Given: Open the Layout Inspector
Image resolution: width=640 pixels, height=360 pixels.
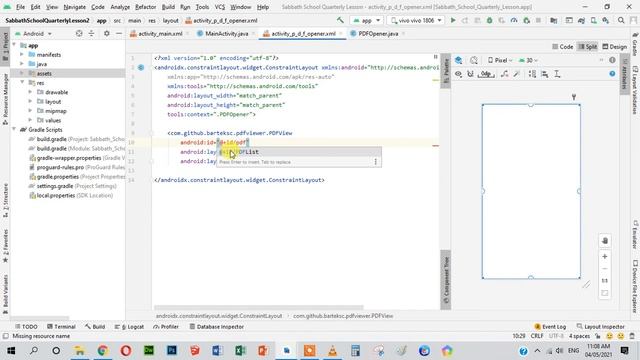Looking at the screenshot, I should tap(601, 327).
